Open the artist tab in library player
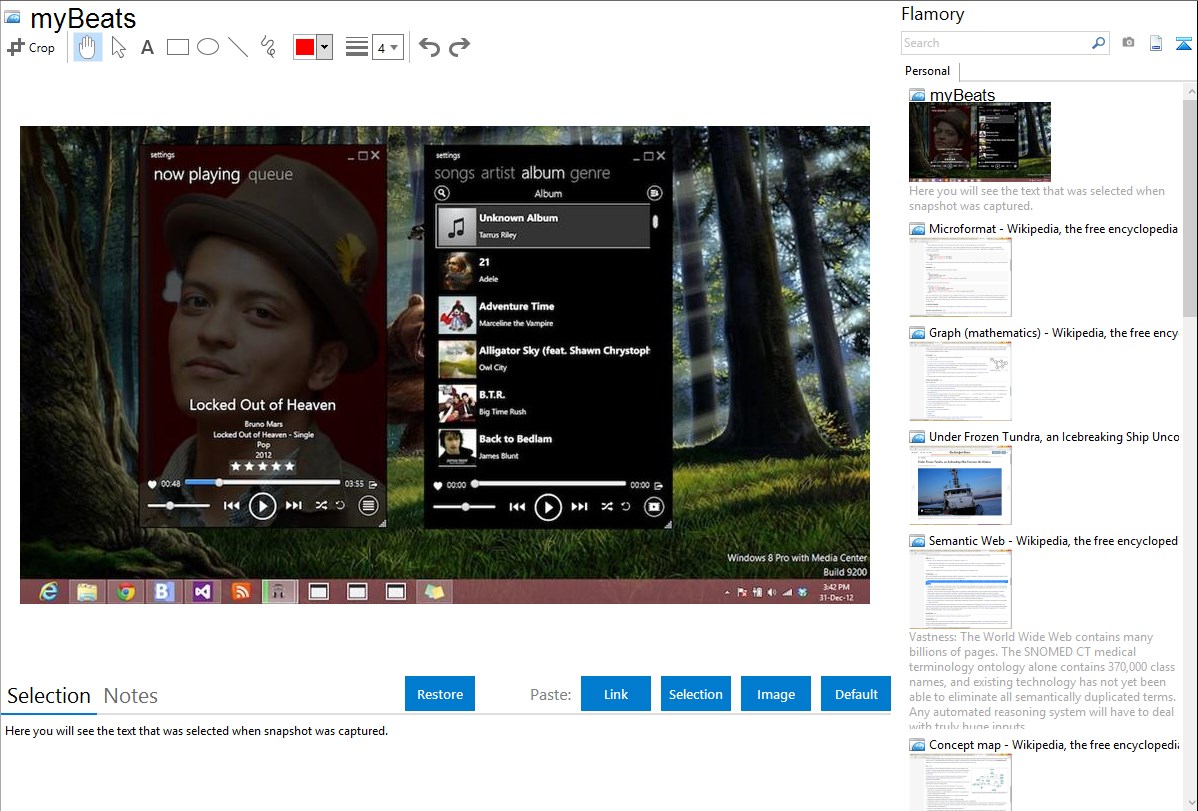The height and width of the screenshot is (811, 1198). 497,173
